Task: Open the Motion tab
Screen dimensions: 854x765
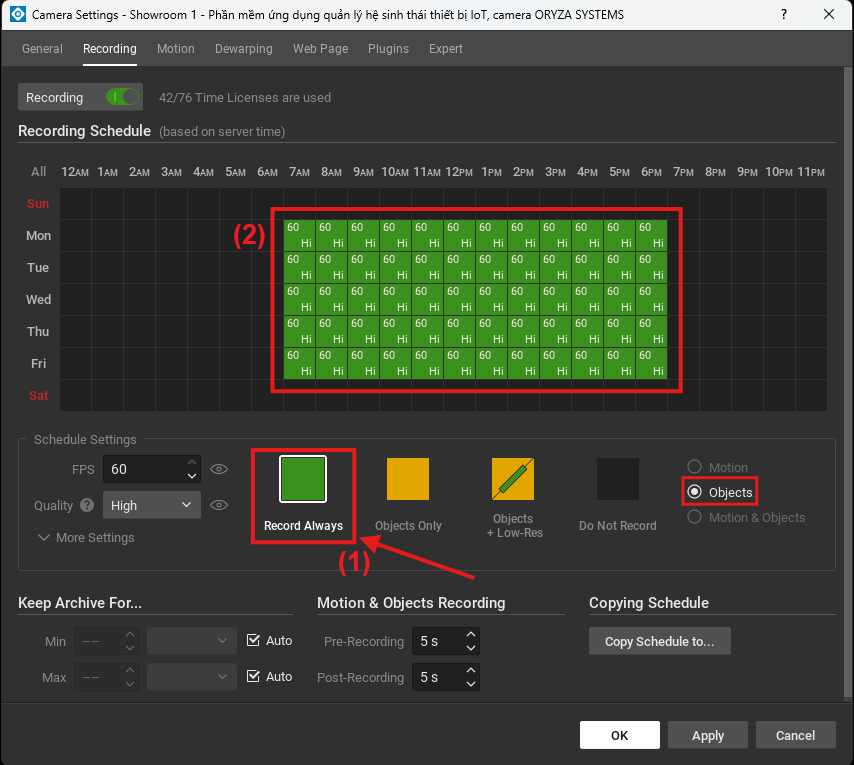Action: 175,48
